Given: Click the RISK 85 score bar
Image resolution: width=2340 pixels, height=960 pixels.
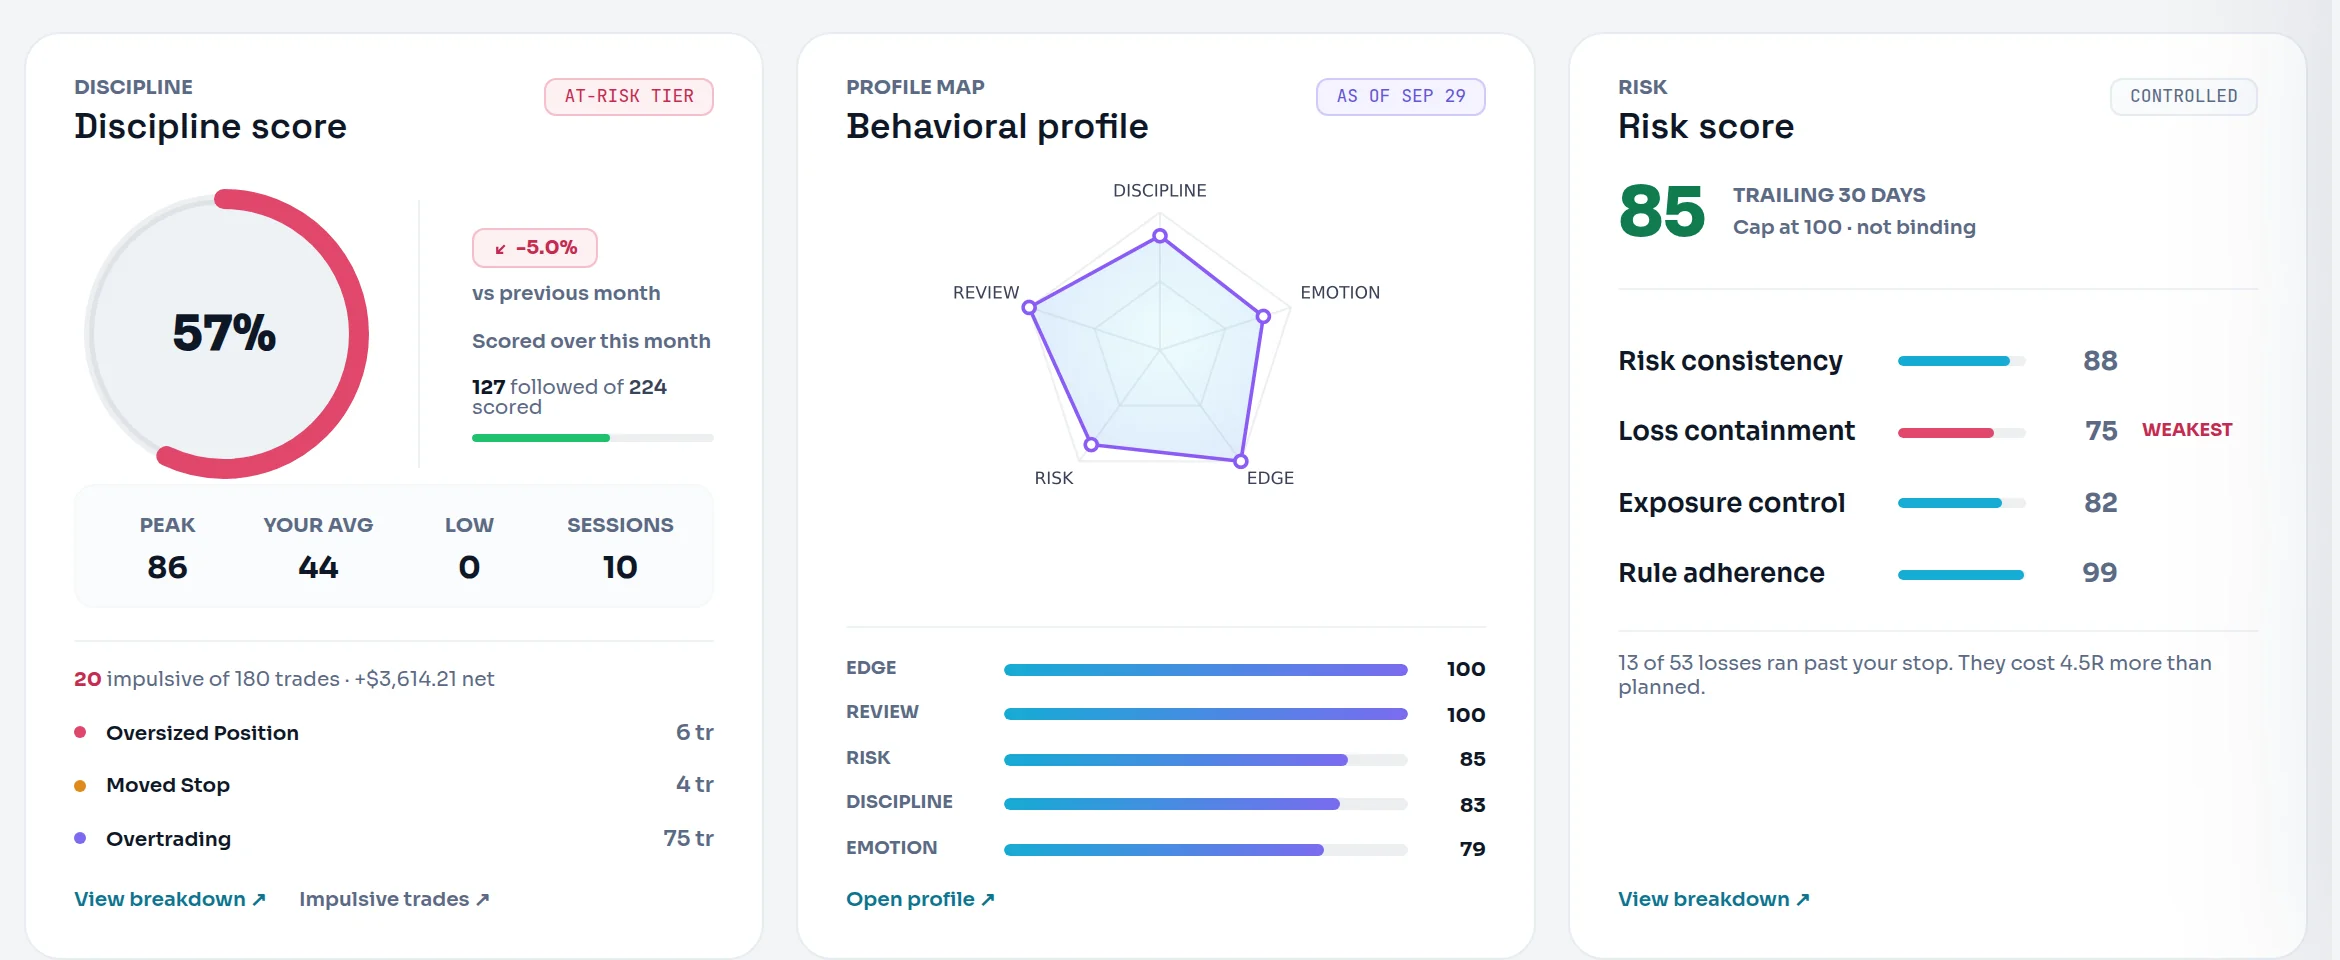Looking at the screenshot, I should pyautogui.click(x=1205, y=760).
